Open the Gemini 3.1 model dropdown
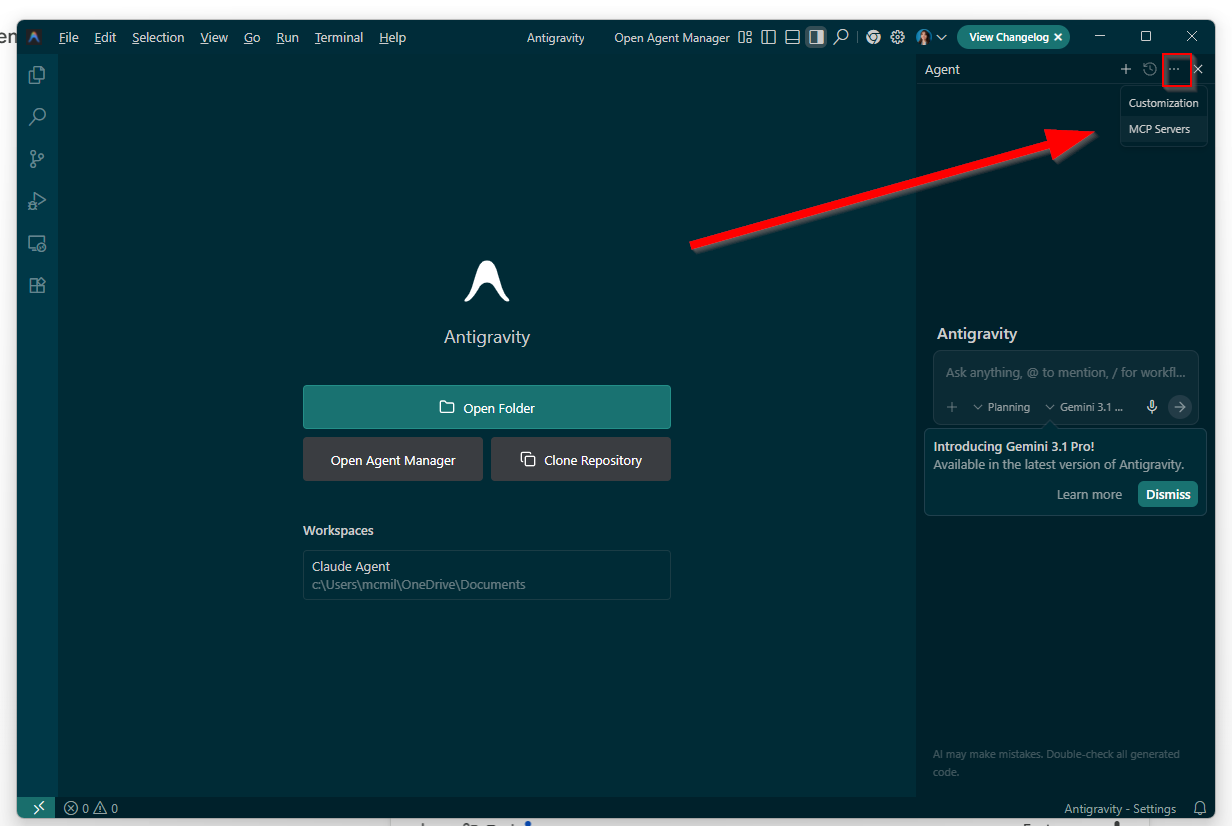 (x=1084, y=407)
